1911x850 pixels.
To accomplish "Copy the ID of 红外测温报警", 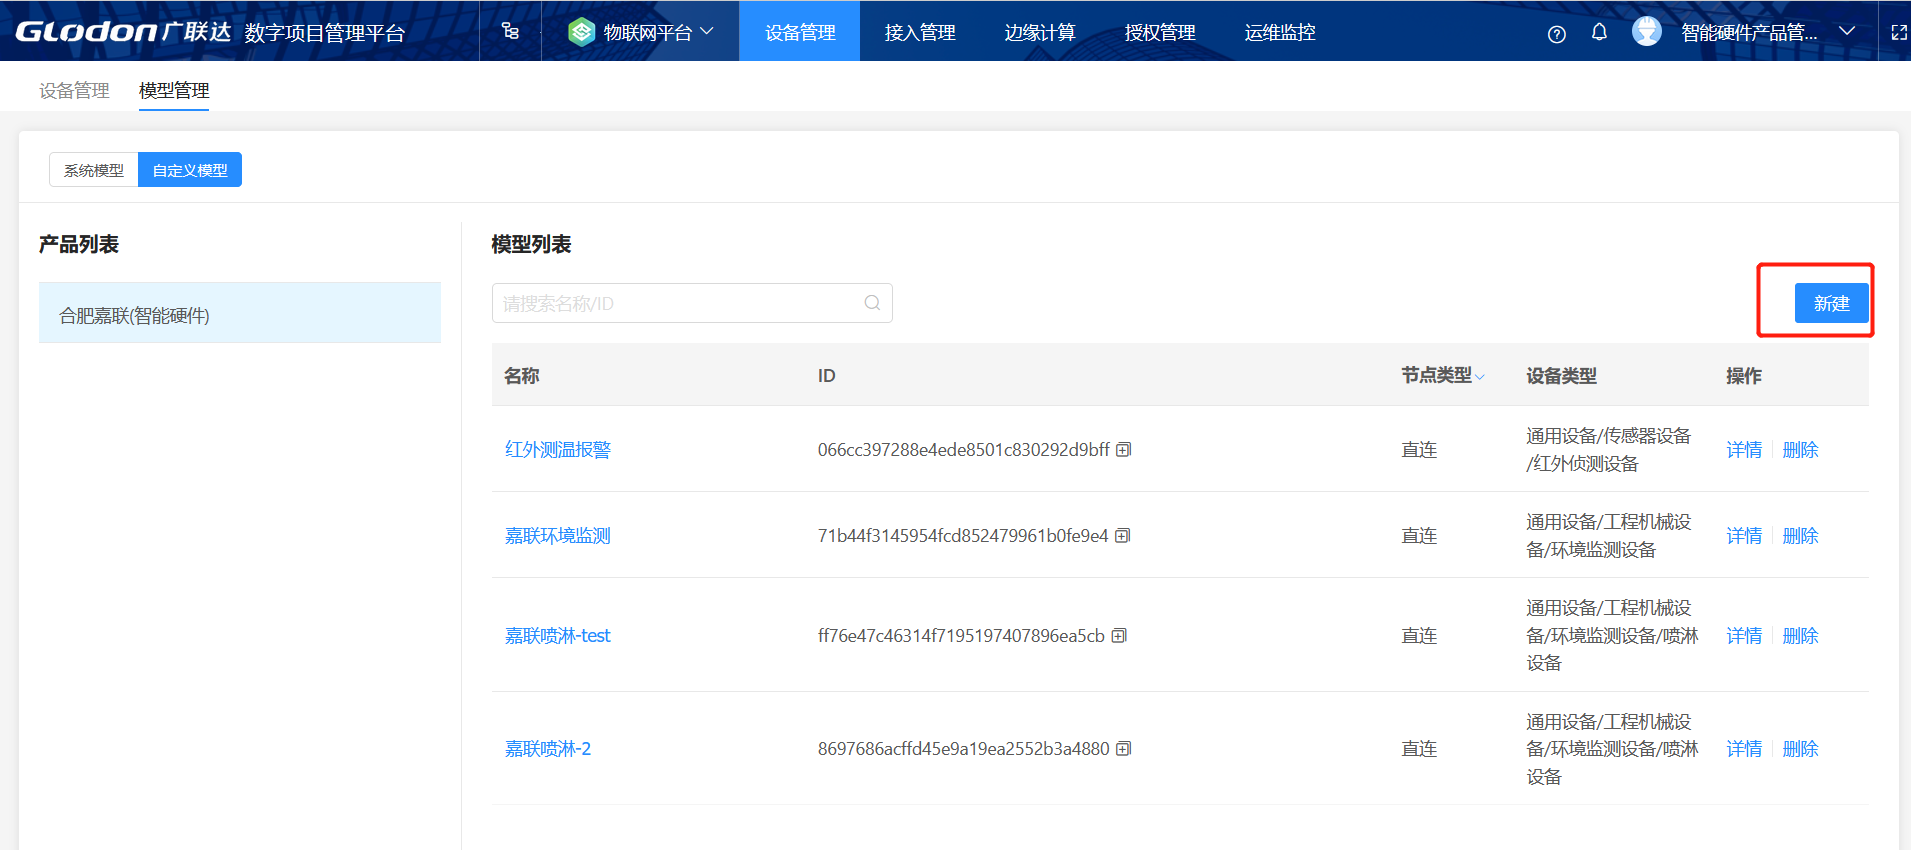I will tap(1124, 450).
